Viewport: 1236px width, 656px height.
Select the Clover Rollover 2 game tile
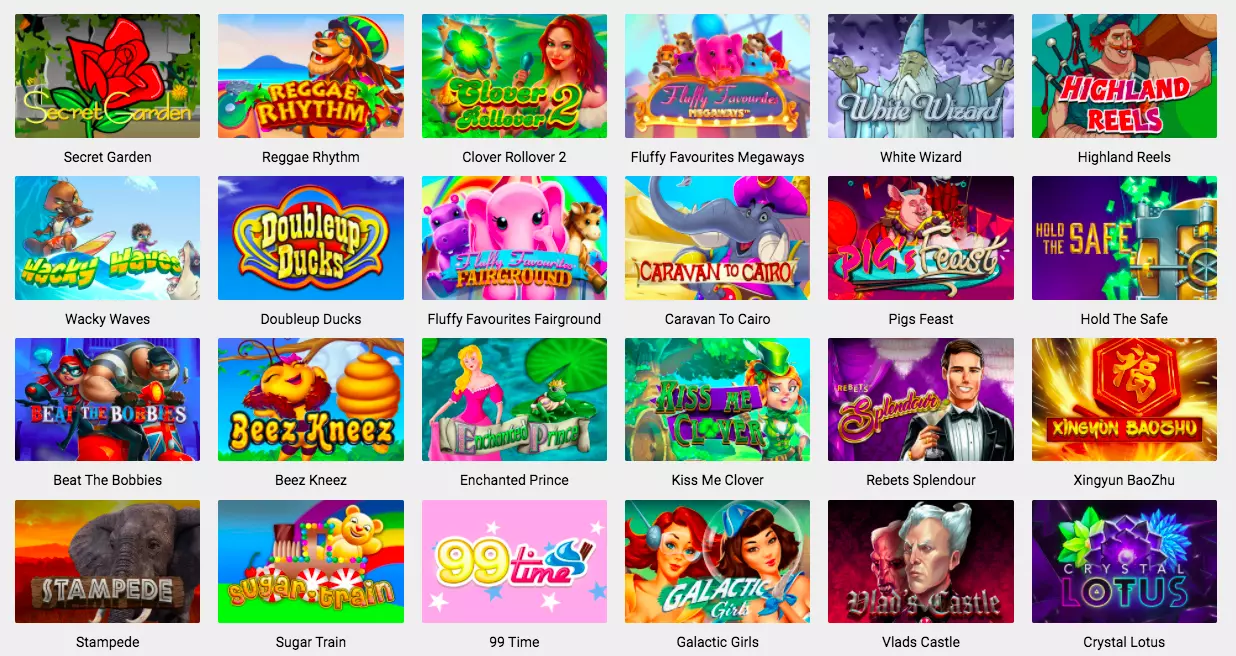click(x=514, y=76)
